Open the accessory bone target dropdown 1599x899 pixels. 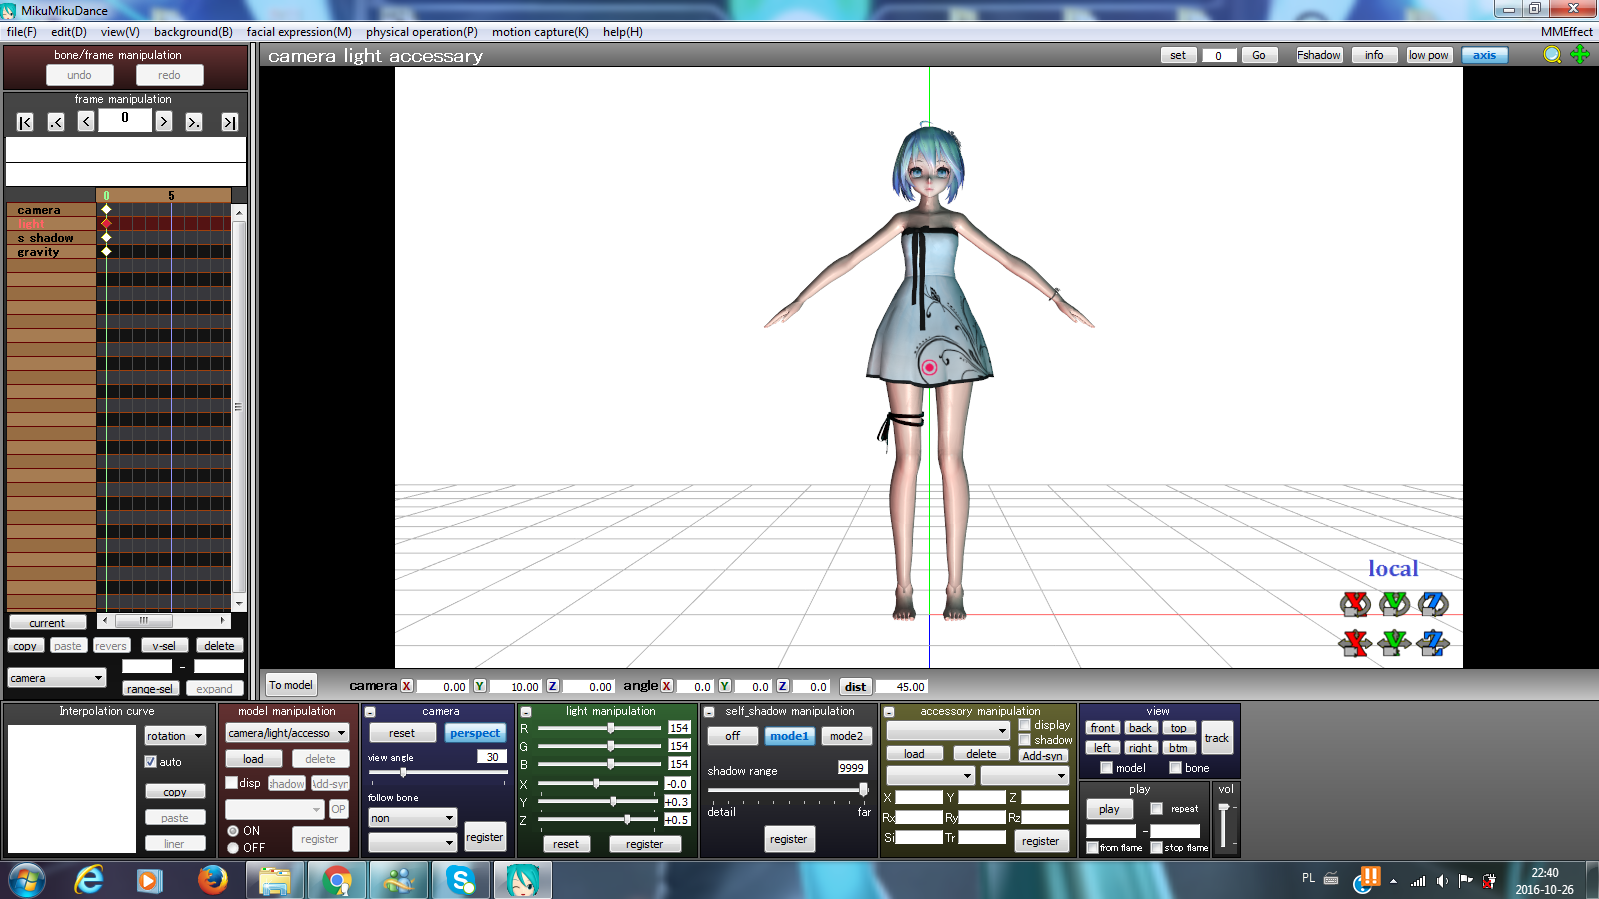tap(1024, 776)
